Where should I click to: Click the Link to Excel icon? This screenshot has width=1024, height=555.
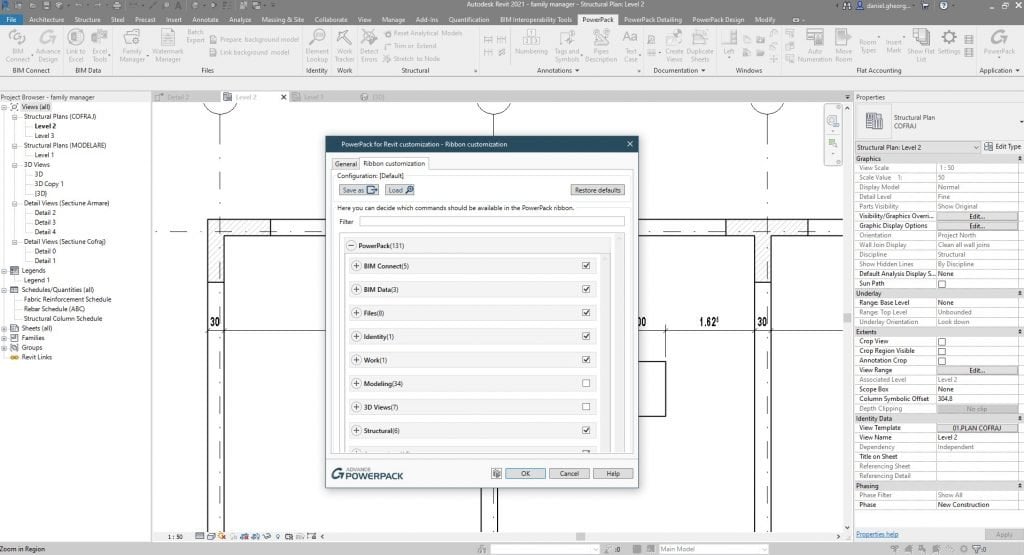coord(76,44)
